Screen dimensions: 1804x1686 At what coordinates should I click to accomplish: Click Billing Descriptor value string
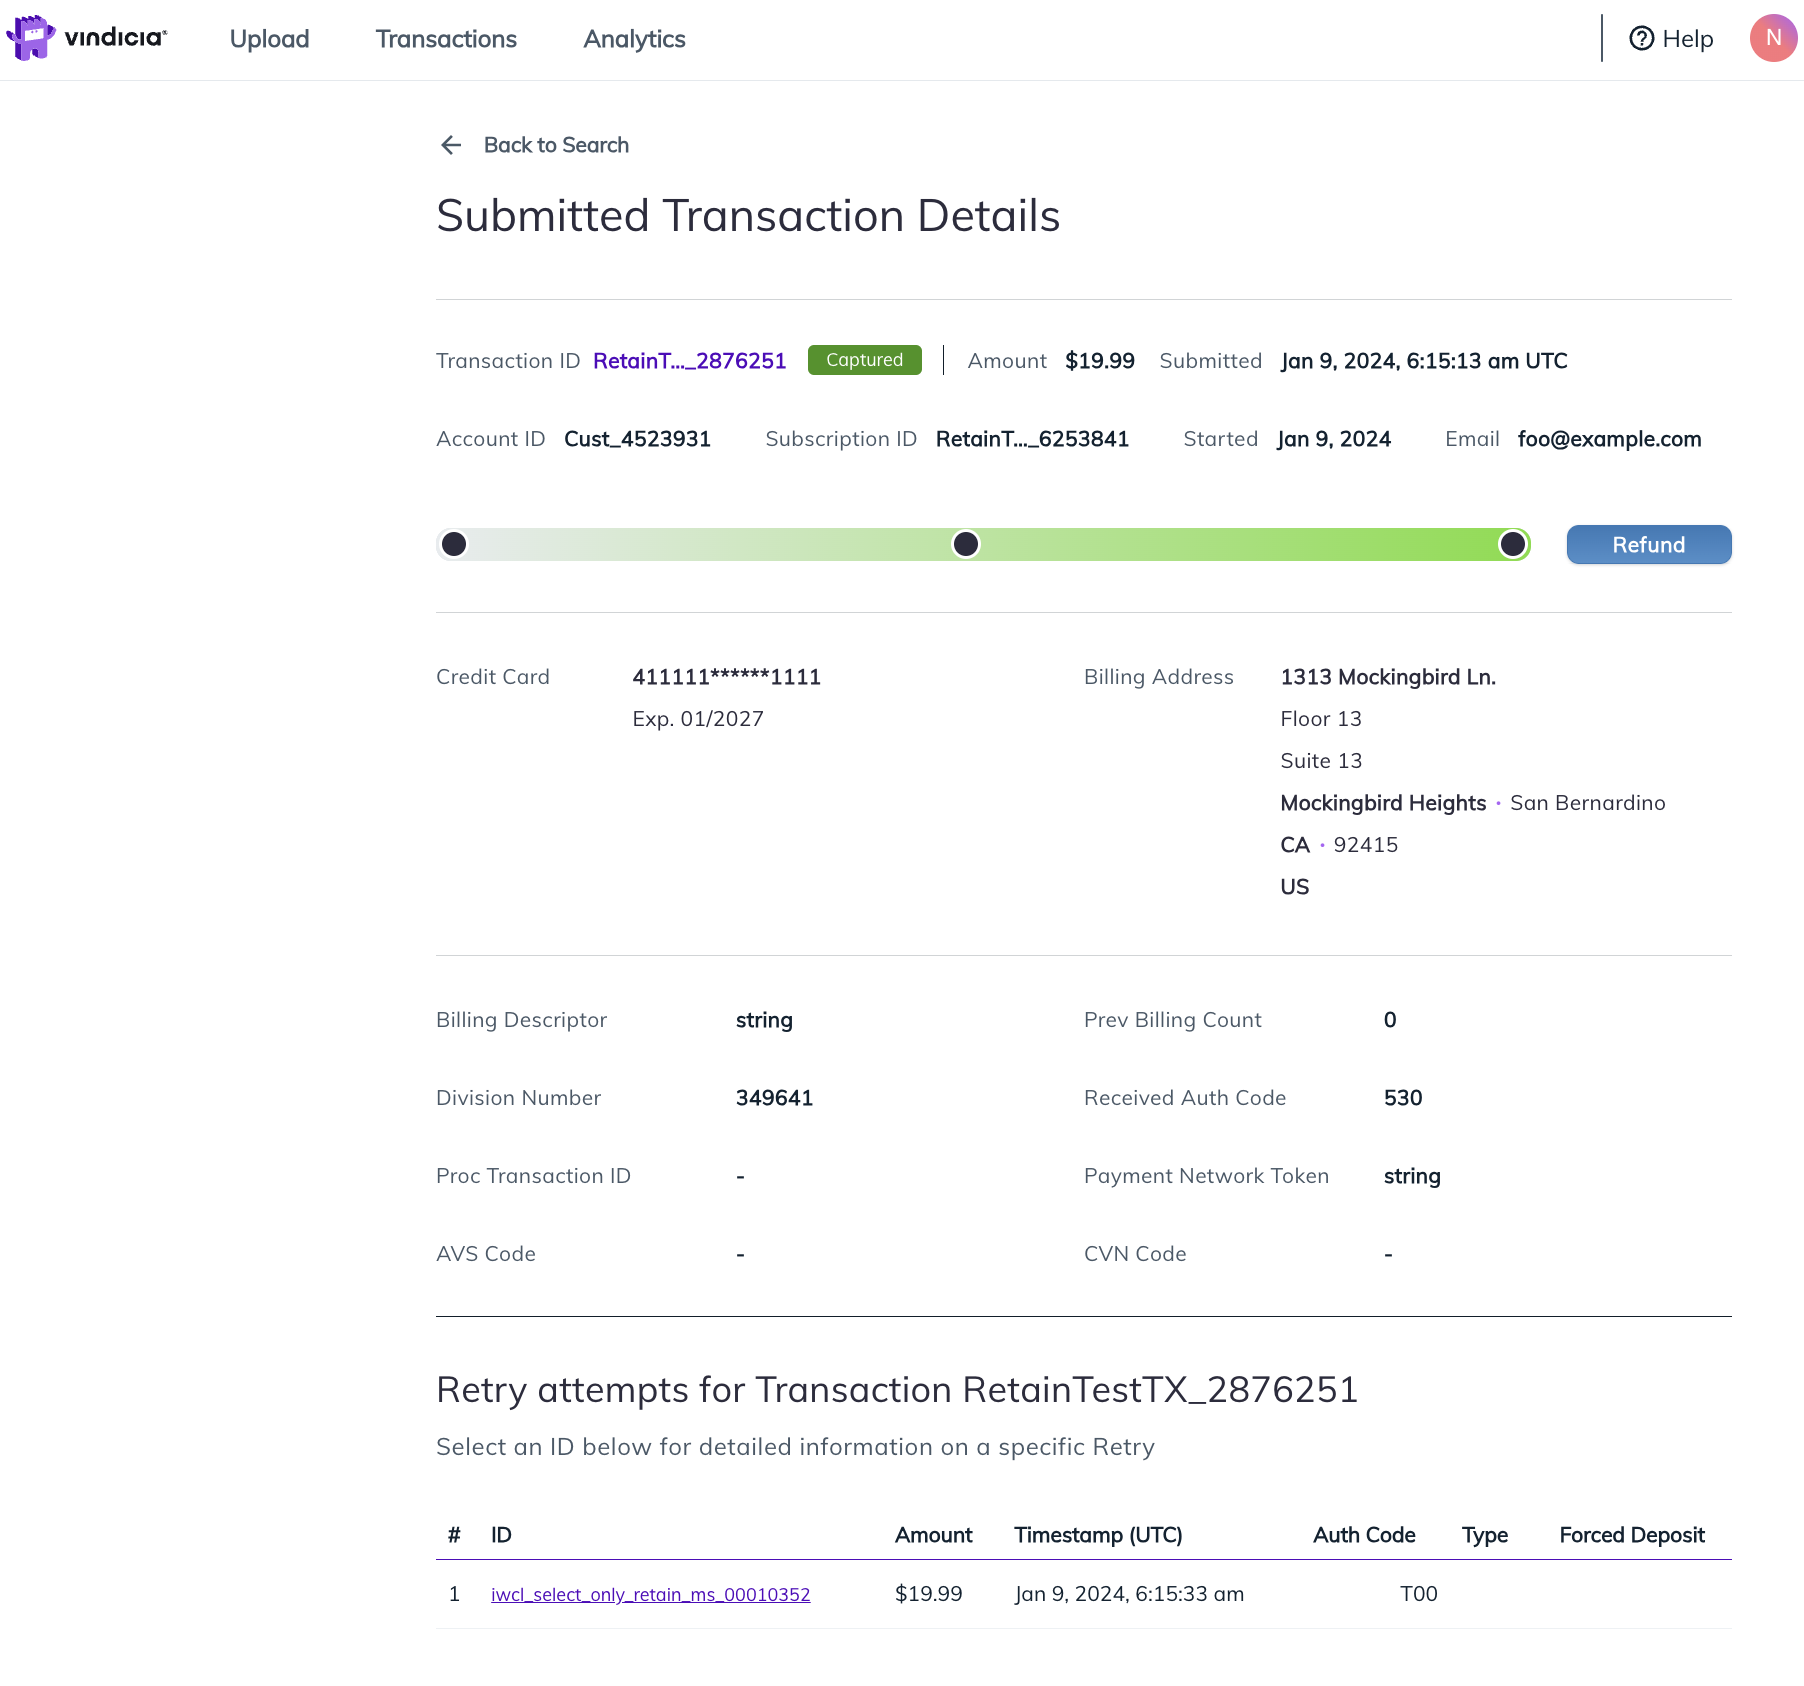pyautogui.click(x=764, y=1020)
